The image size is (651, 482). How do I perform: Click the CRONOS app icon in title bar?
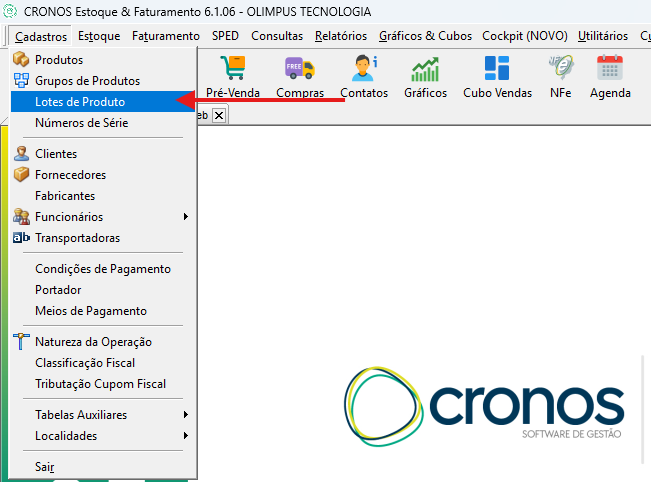tap(10, 11)
